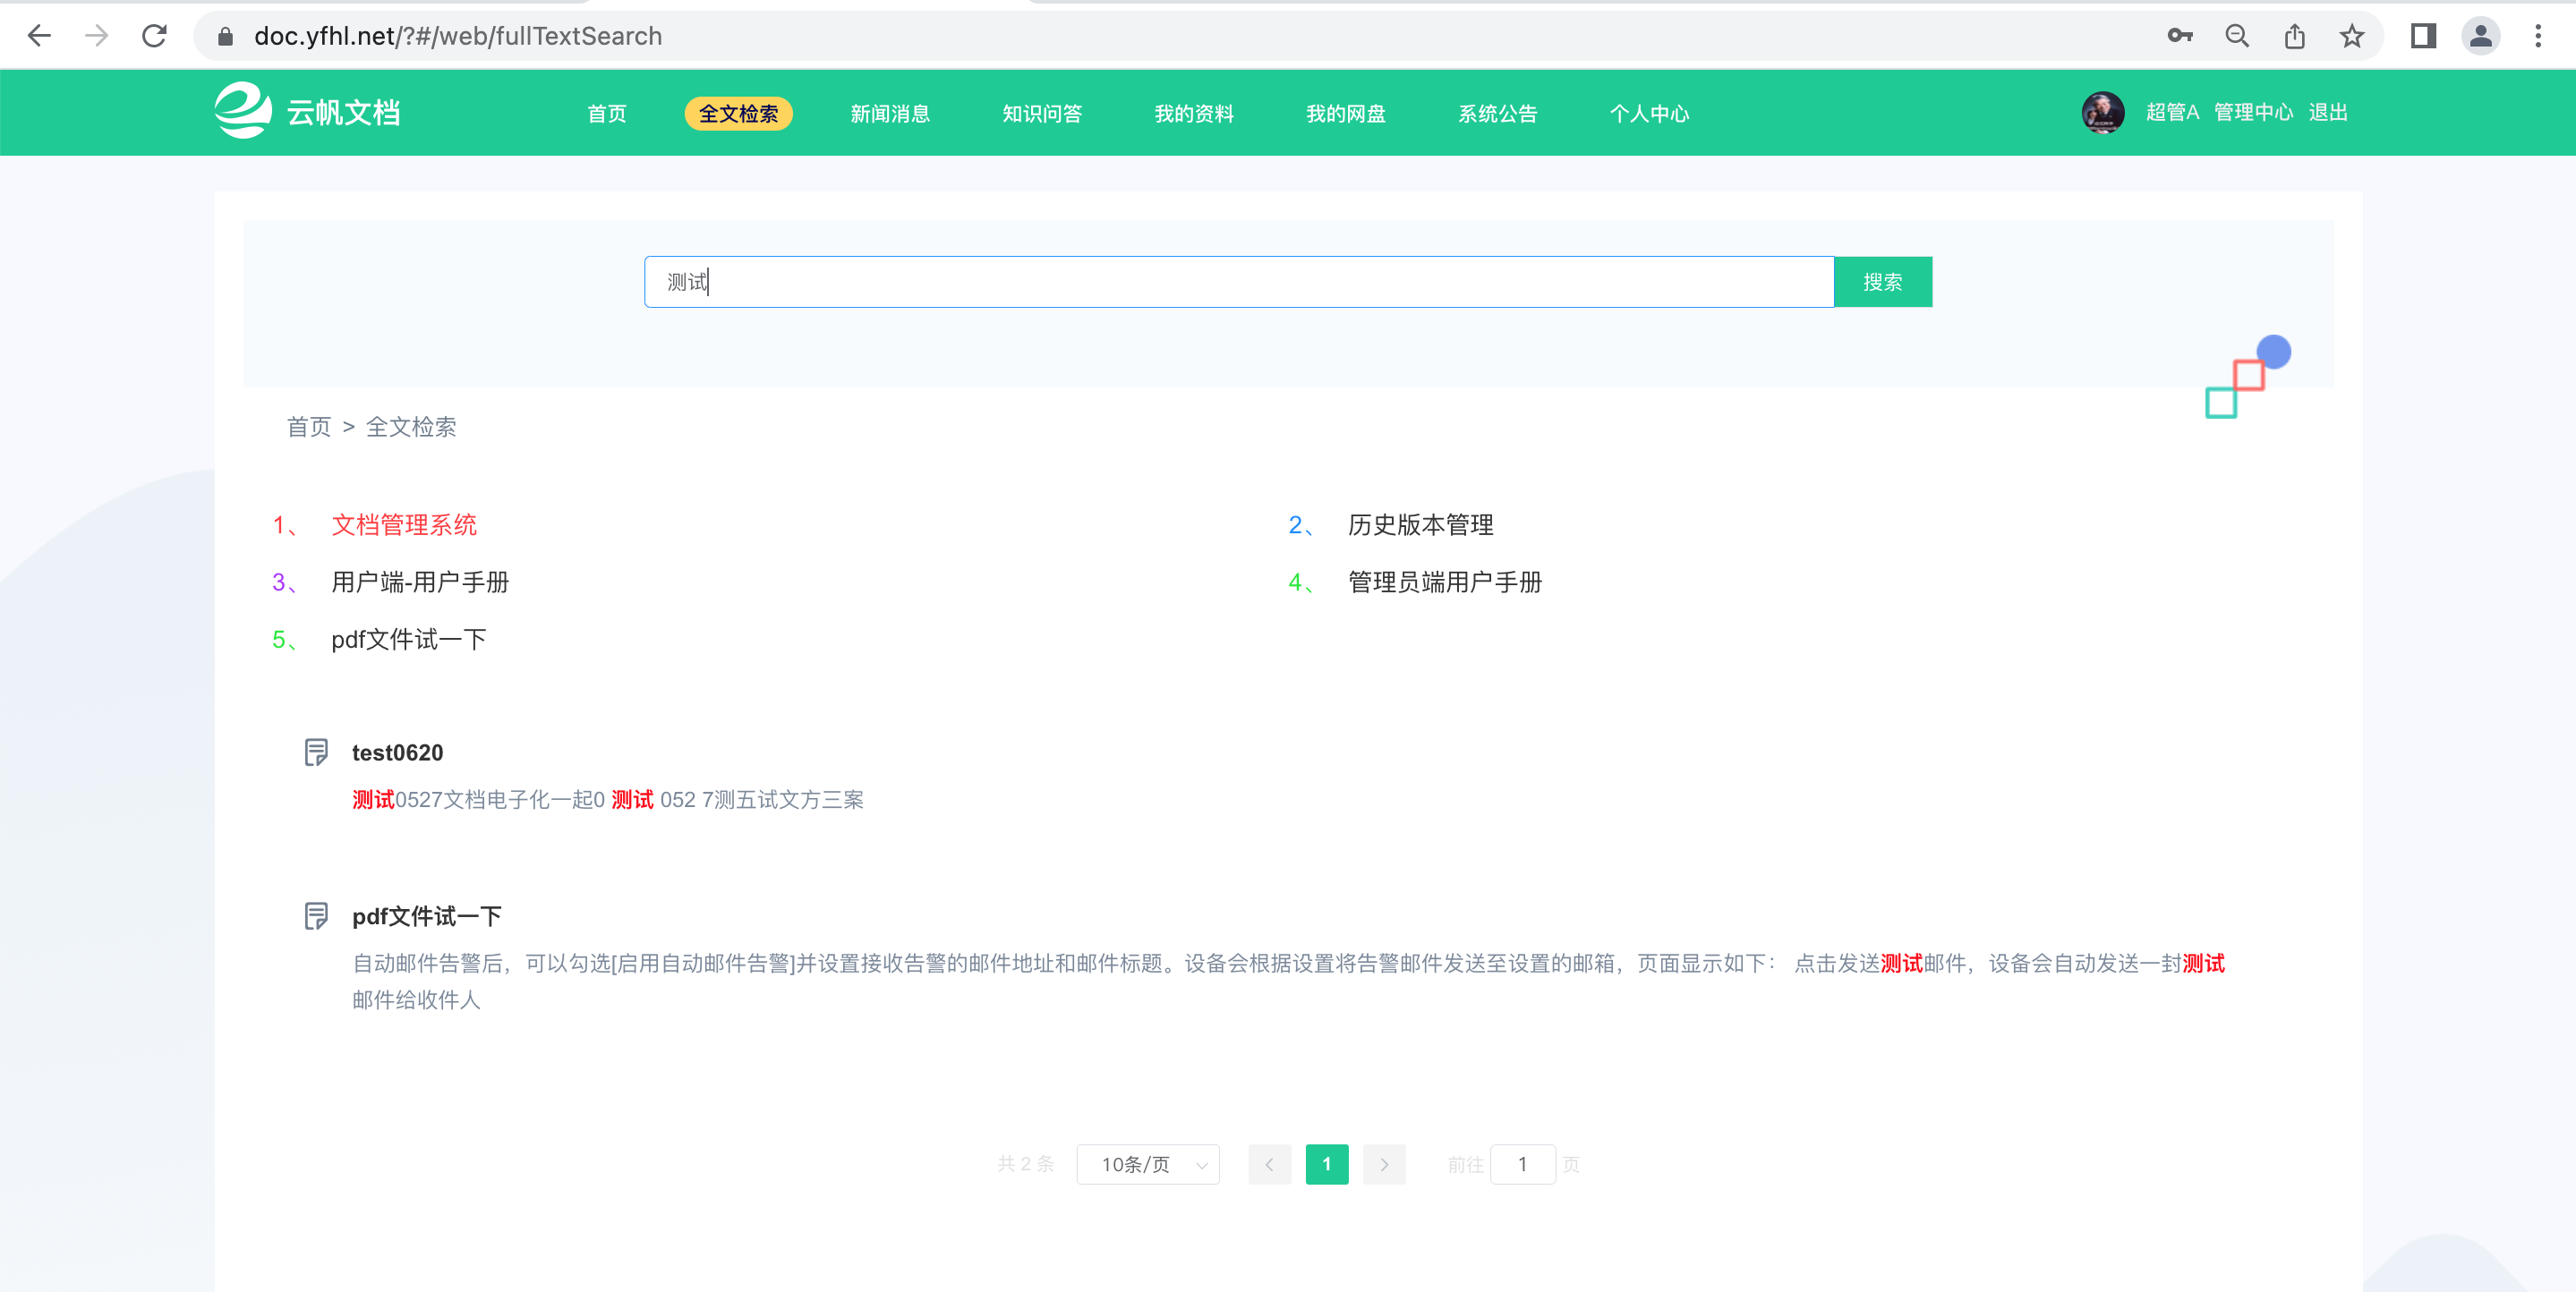Screen dimensions: 2576x1292
Task: Toggle the browser side panel icon
Action: coord(2423,36)
